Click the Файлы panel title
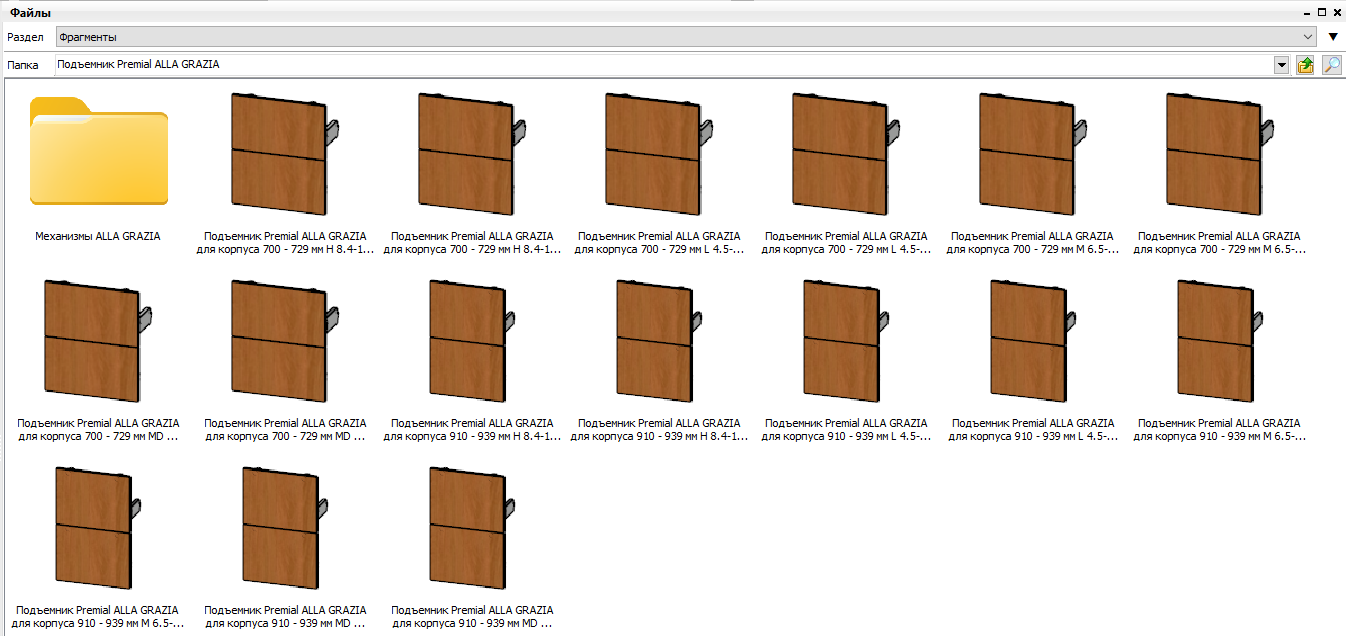This screenshot has height=636, width=1346. (x=31, y=13)
